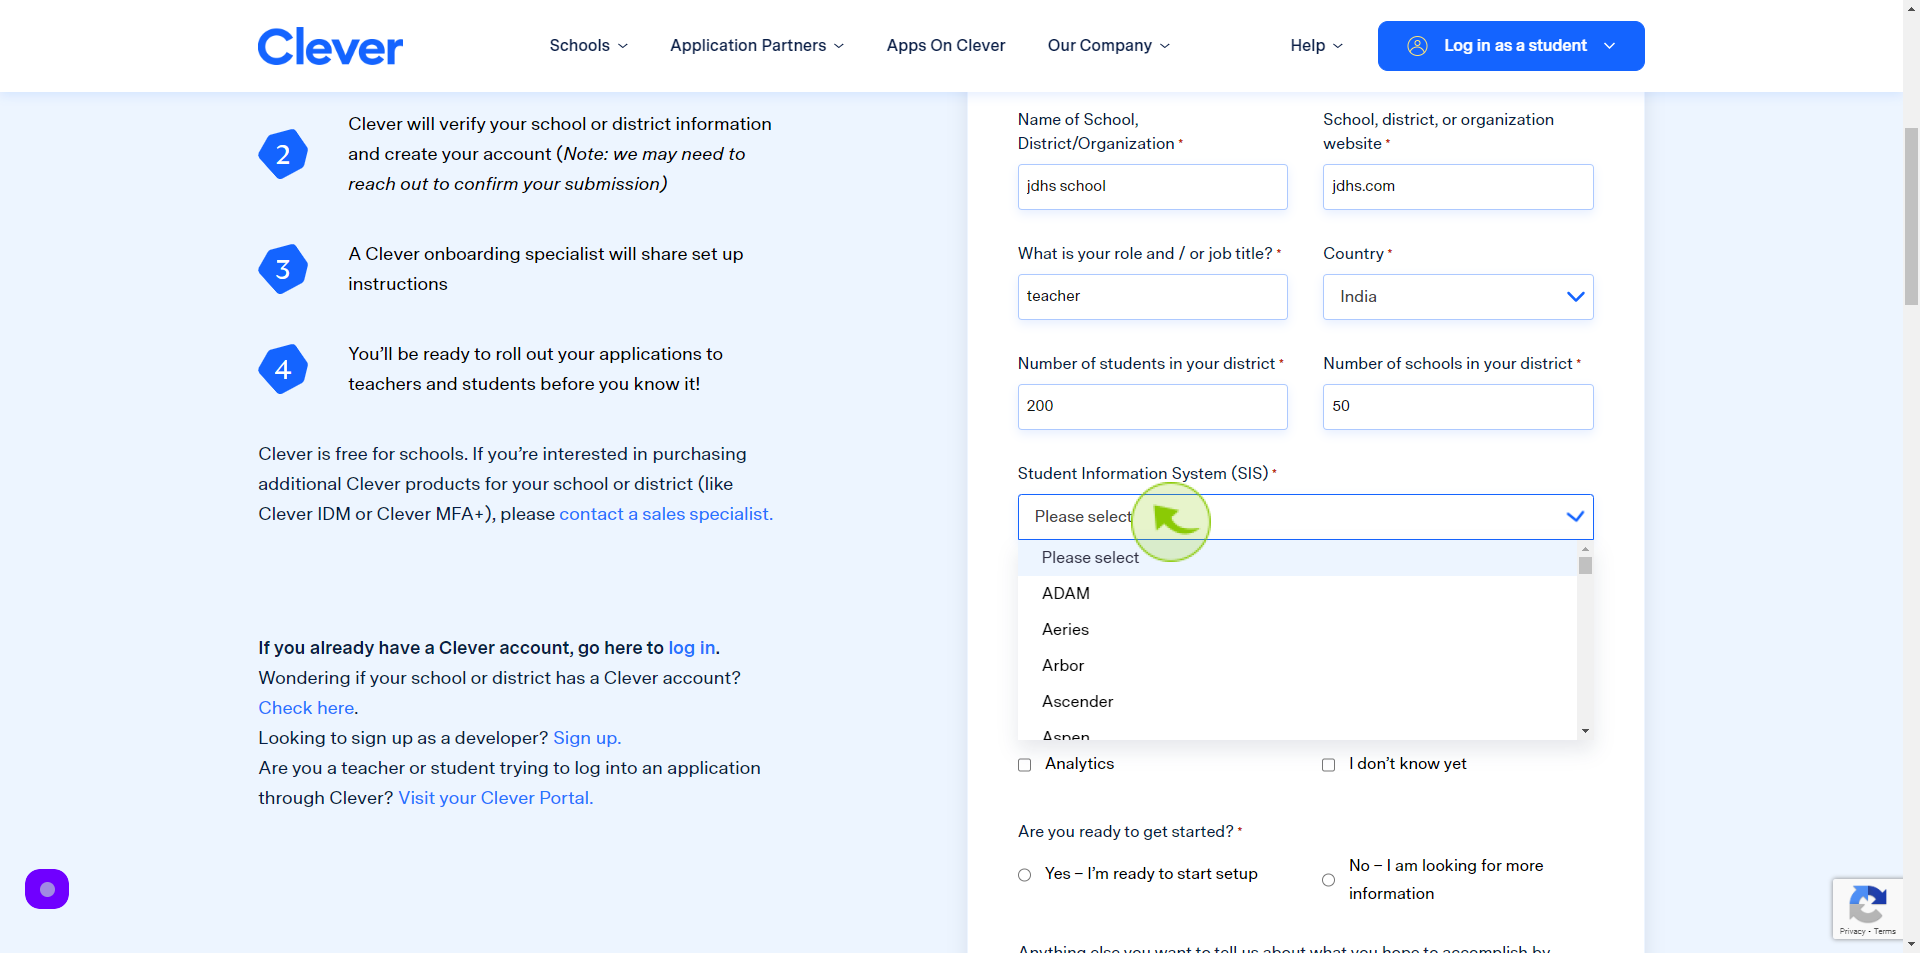
Task: Click the number of schools field
Action: 1458,407
